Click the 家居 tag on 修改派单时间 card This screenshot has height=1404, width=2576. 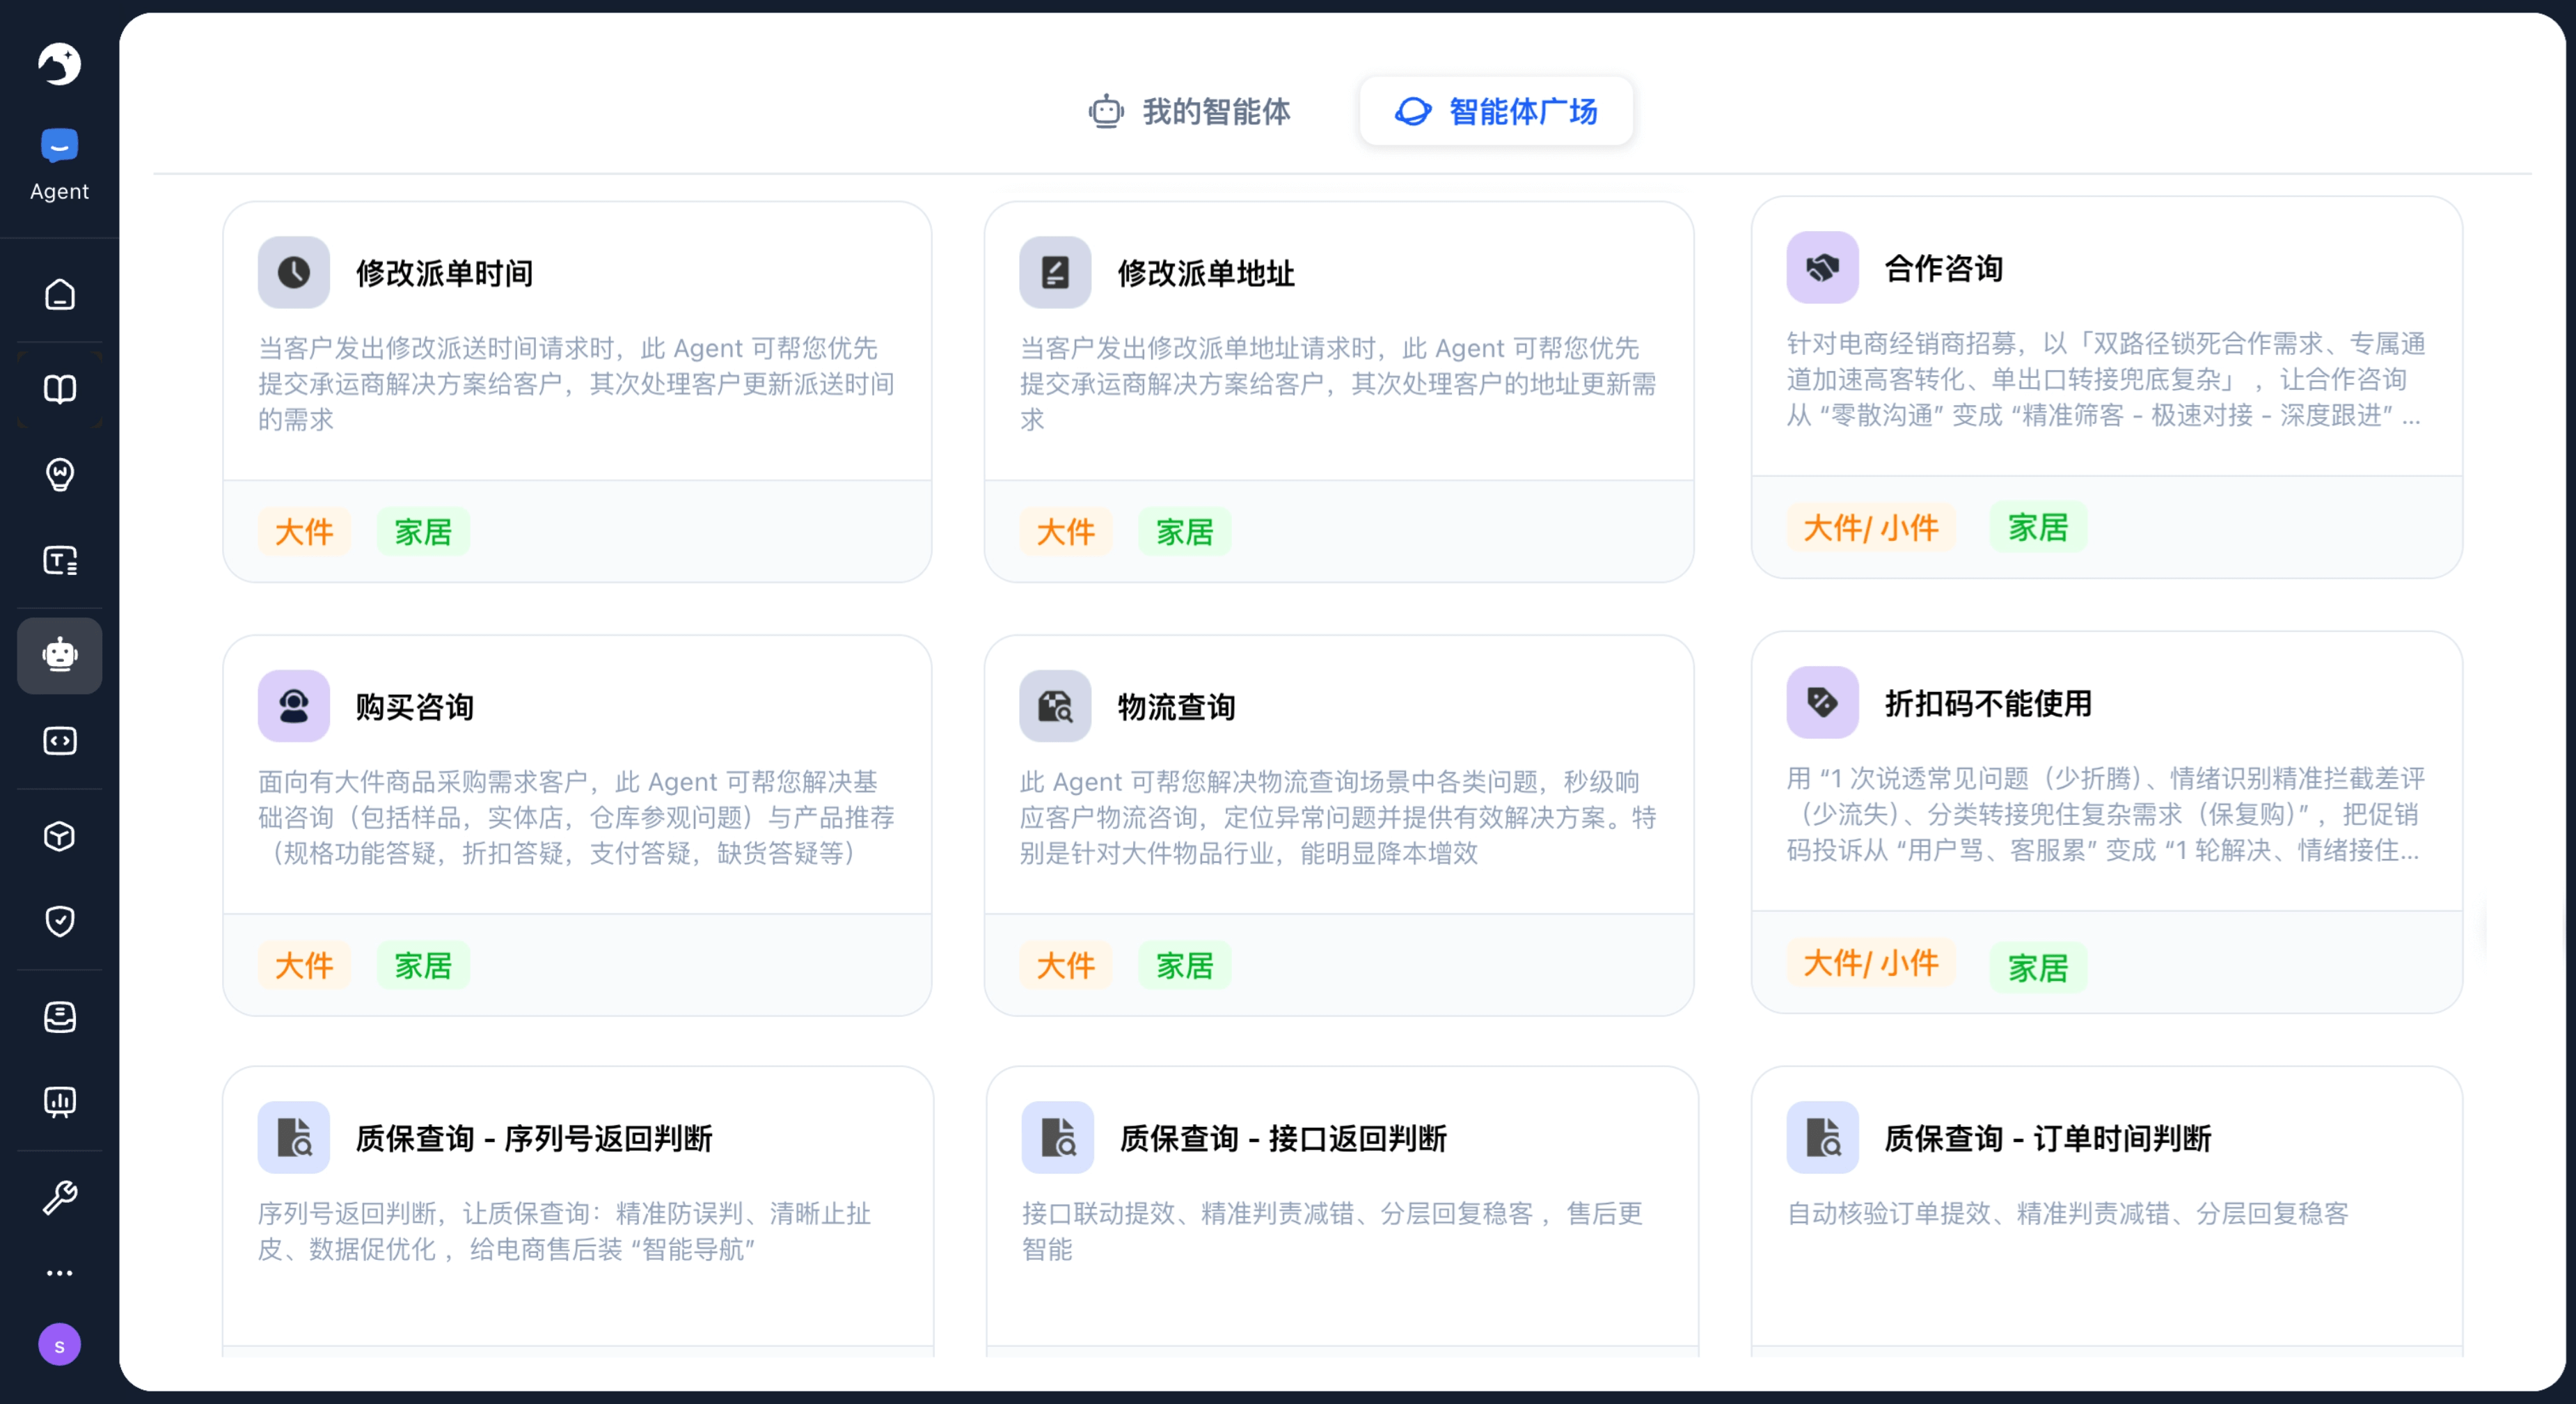423,532
